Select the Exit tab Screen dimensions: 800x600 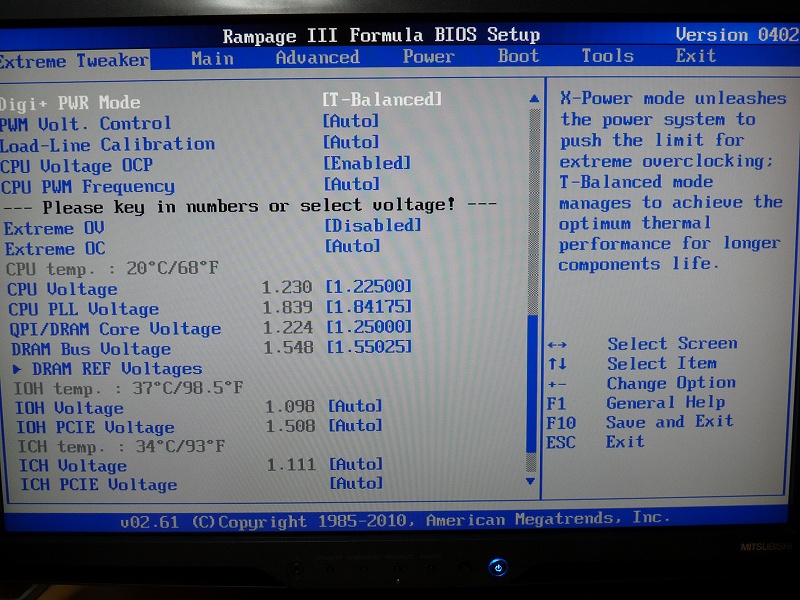pos(695,55)
